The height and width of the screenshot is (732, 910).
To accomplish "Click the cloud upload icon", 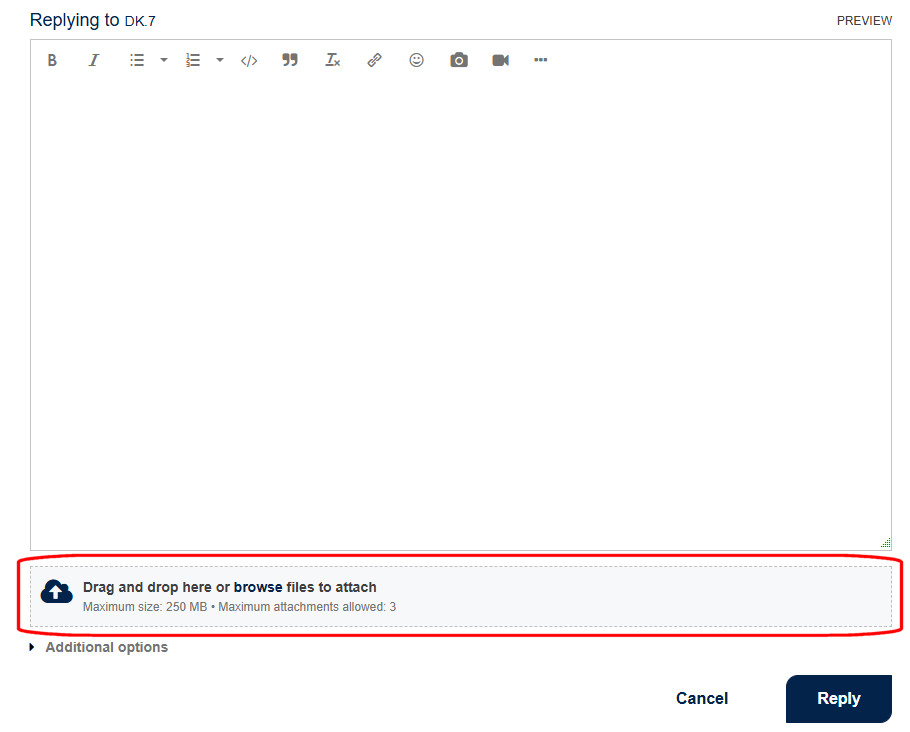I will pos(56,592).
